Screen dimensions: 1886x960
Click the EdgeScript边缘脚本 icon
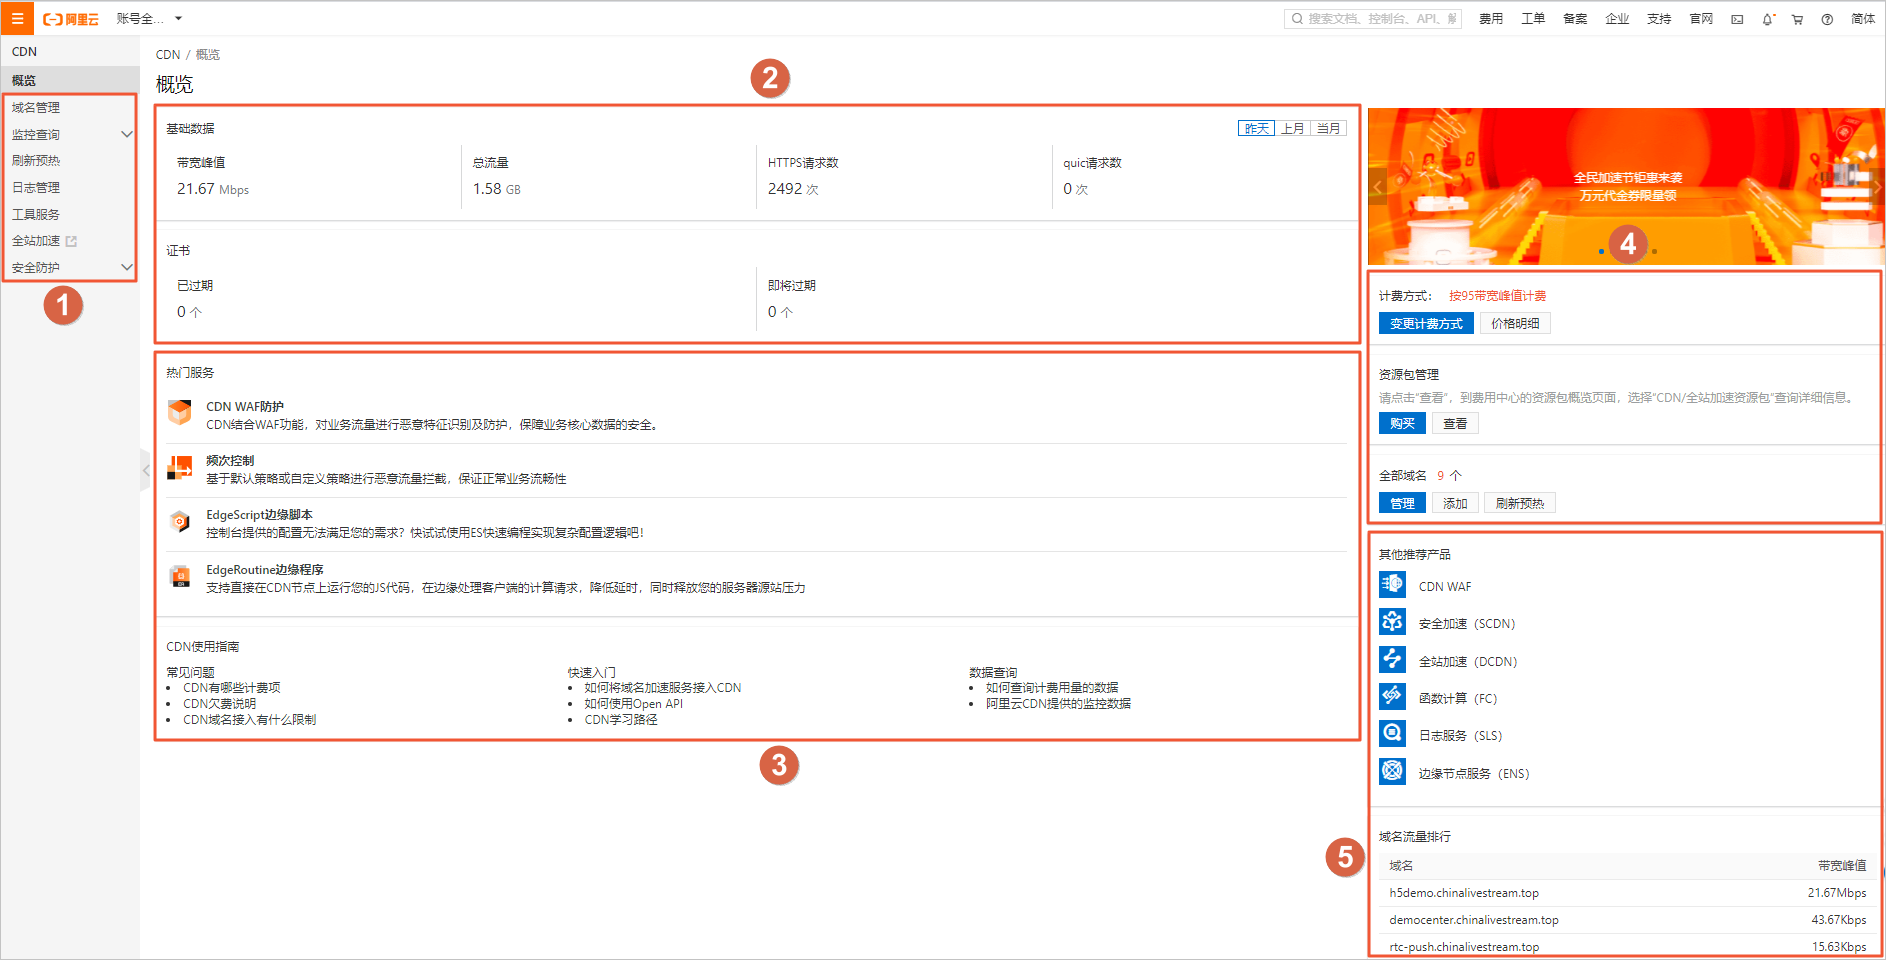click(x=180, y=521)
